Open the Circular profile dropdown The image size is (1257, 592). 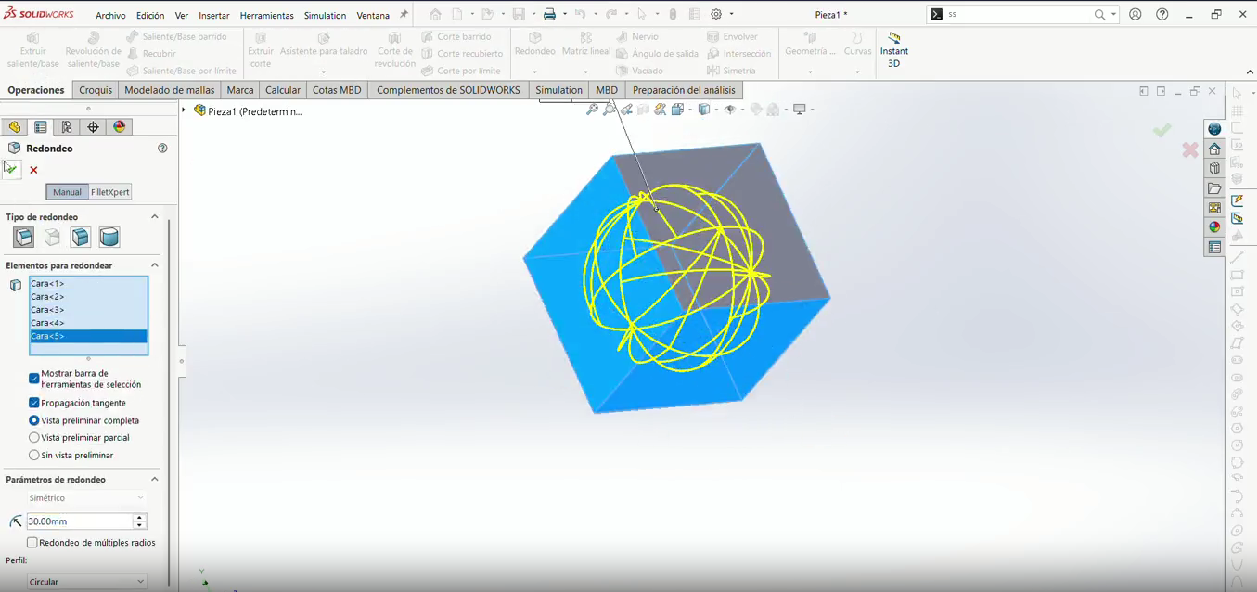coord(87,582)
